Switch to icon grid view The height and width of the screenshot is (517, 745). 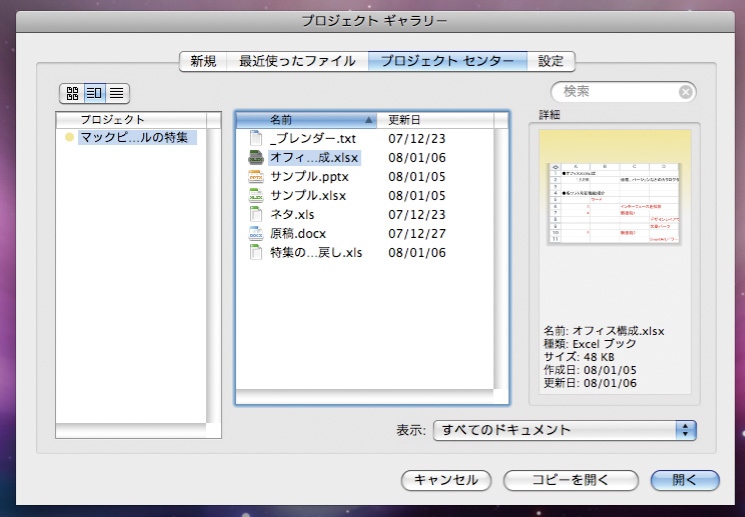pos(72,93)
